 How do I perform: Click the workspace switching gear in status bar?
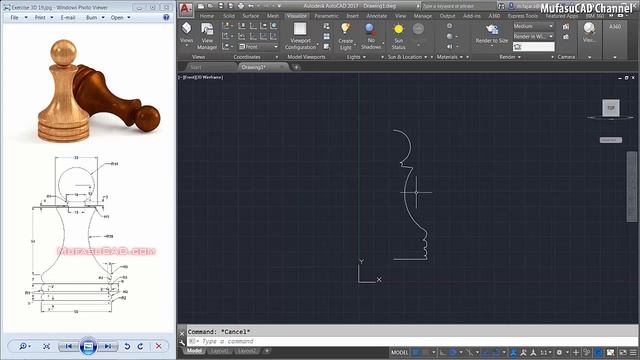559,352
